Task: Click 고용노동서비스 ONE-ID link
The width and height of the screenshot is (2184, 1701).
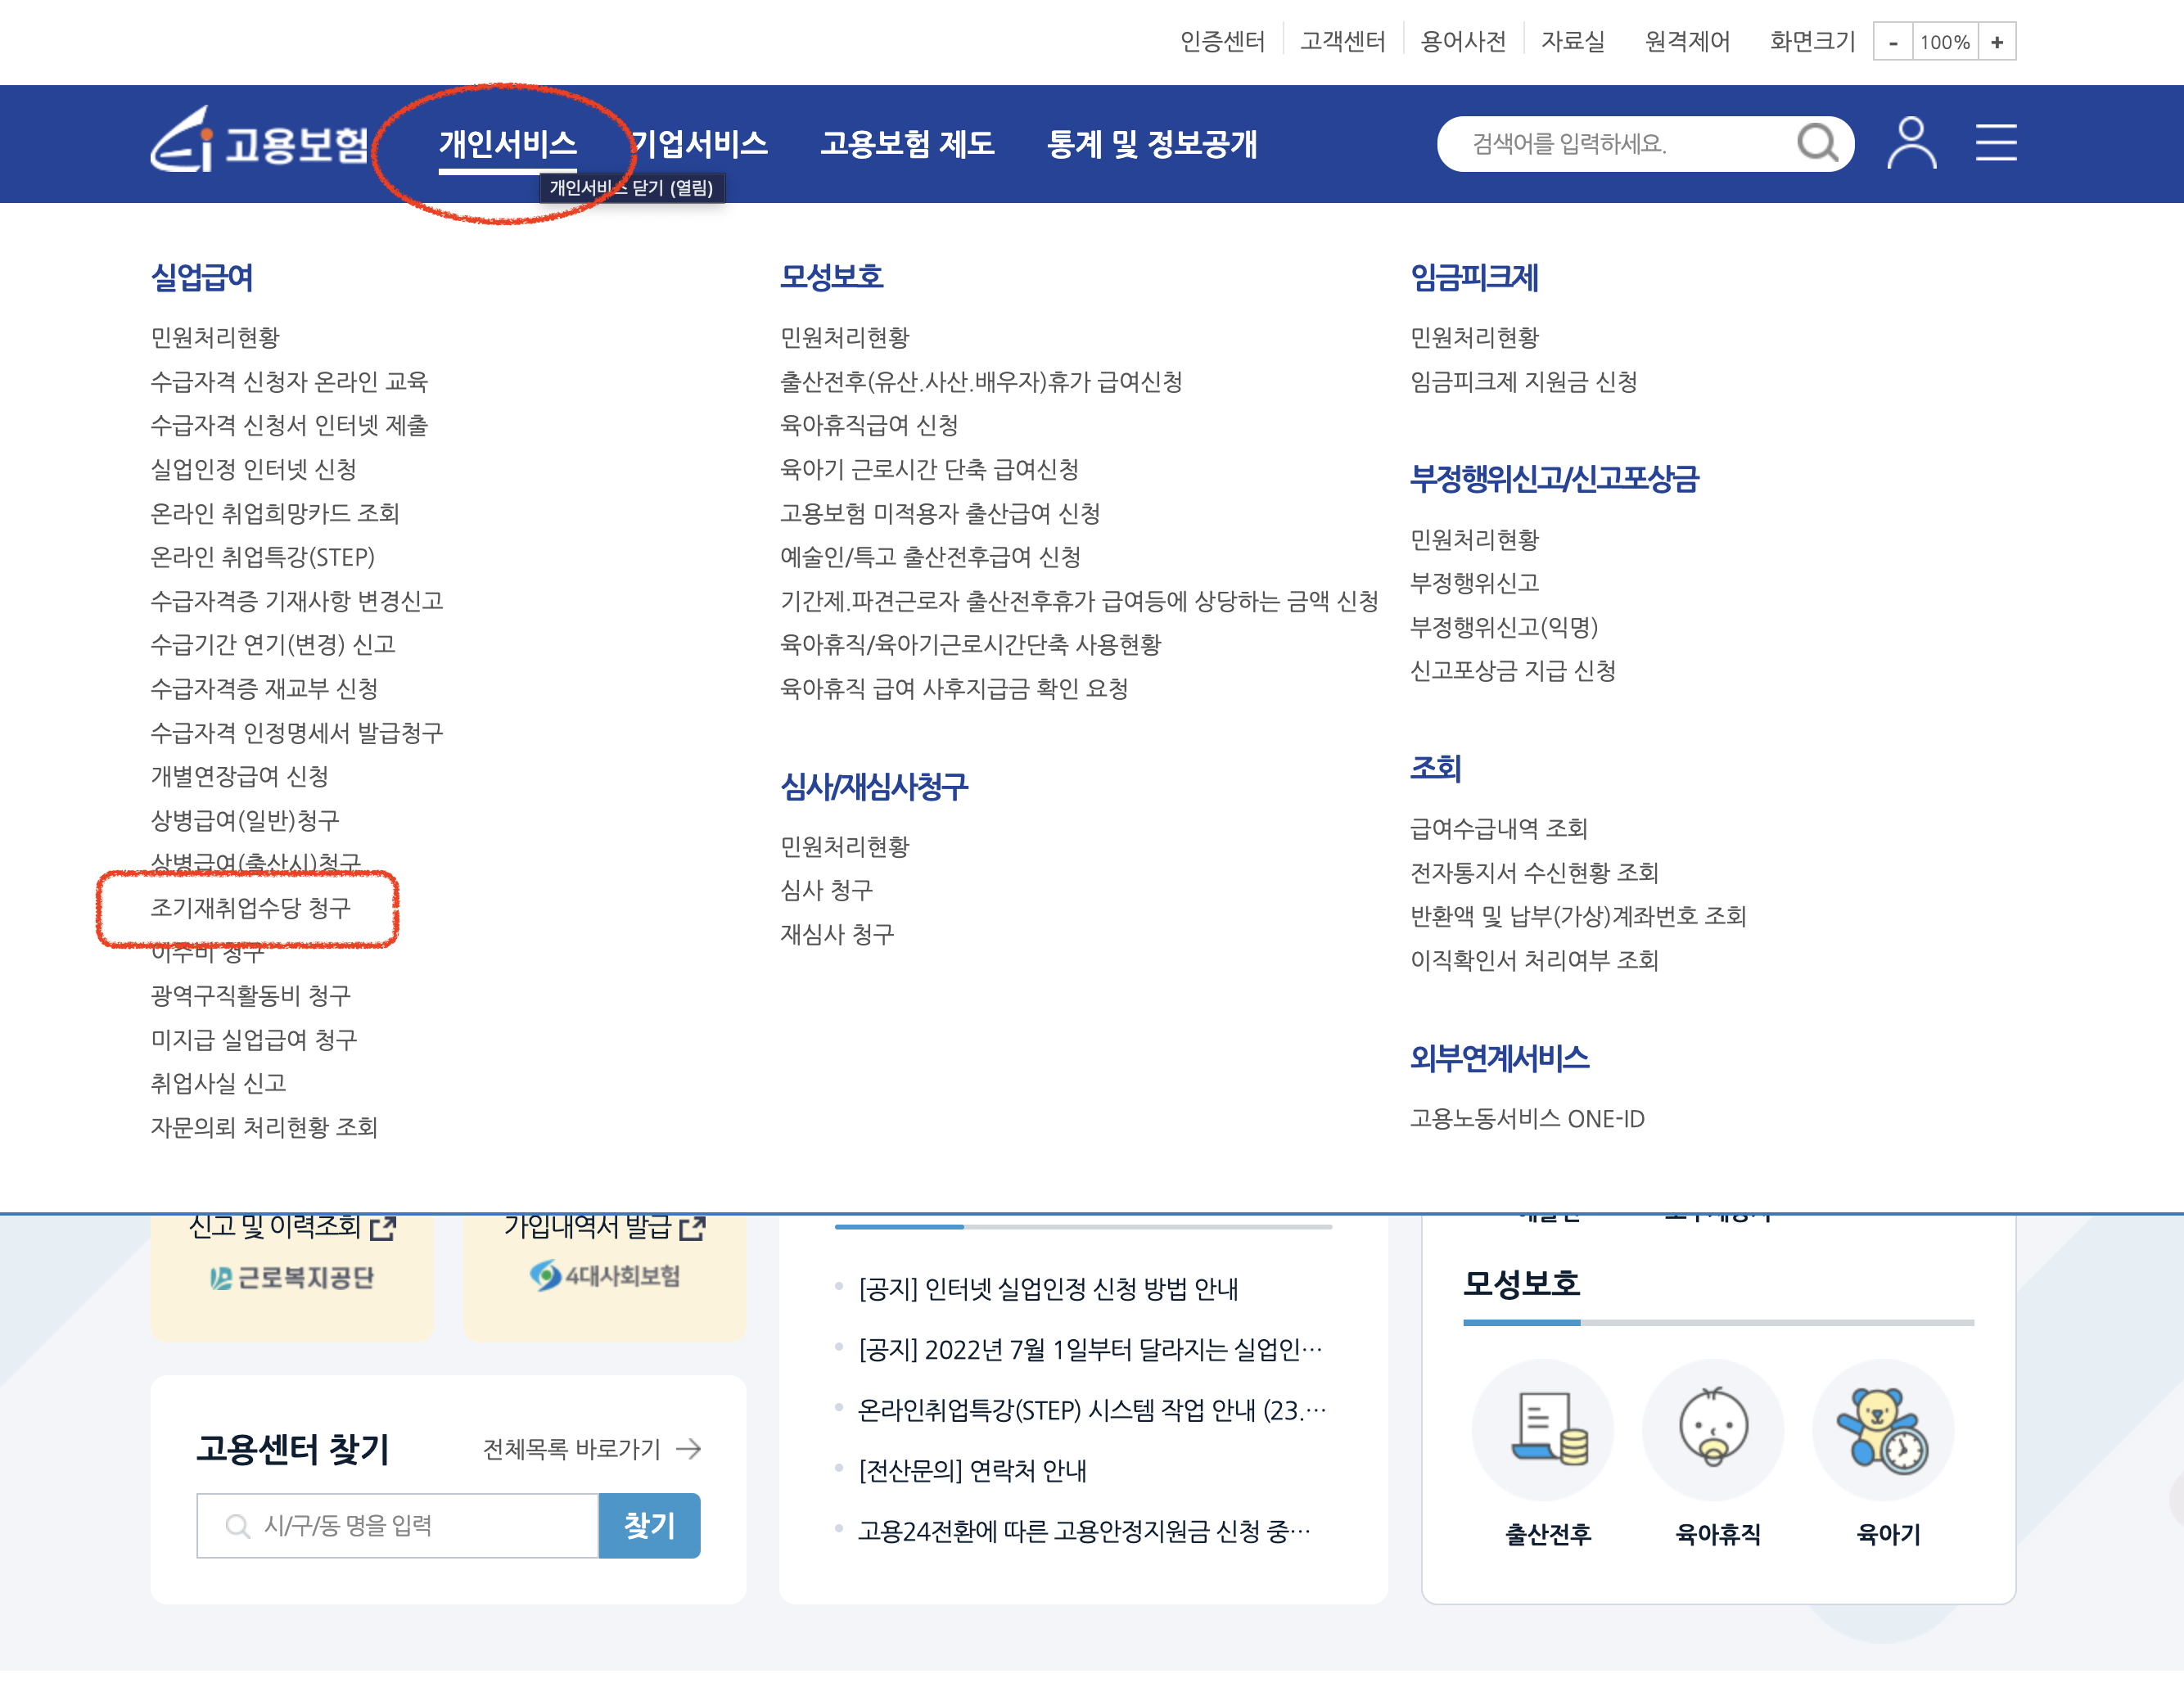Action: pyautogui.click(x=1528, y=1118)
